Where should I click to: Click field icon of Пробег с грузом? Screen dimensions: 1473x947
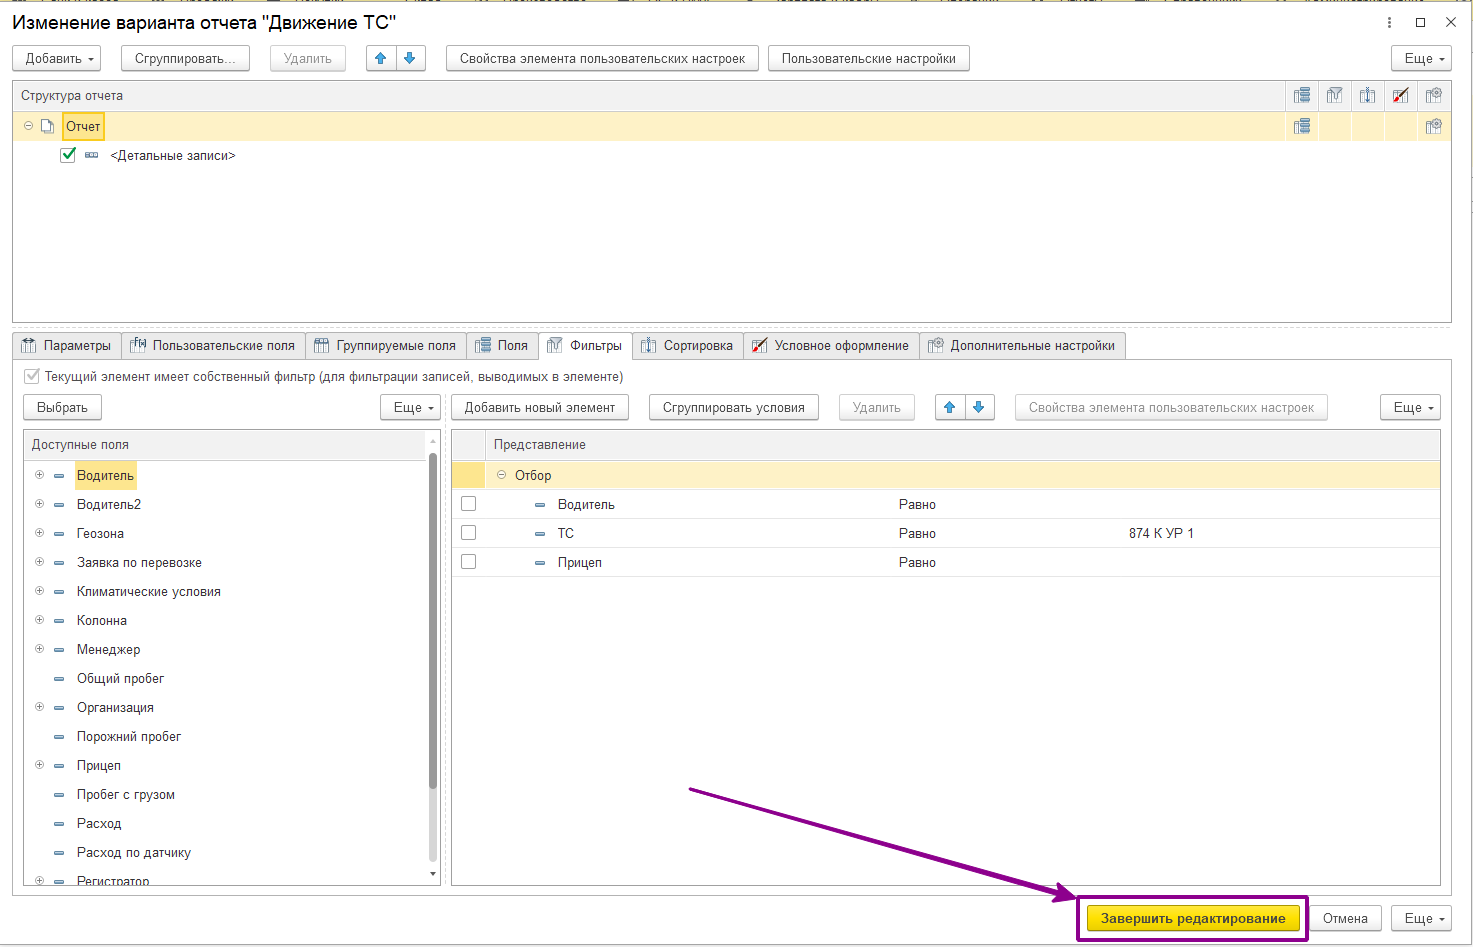[59, 795]
